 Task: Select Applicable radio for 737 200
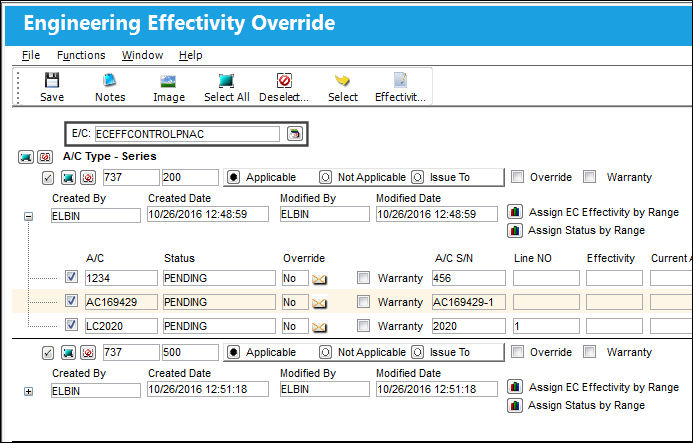[233, 177]
